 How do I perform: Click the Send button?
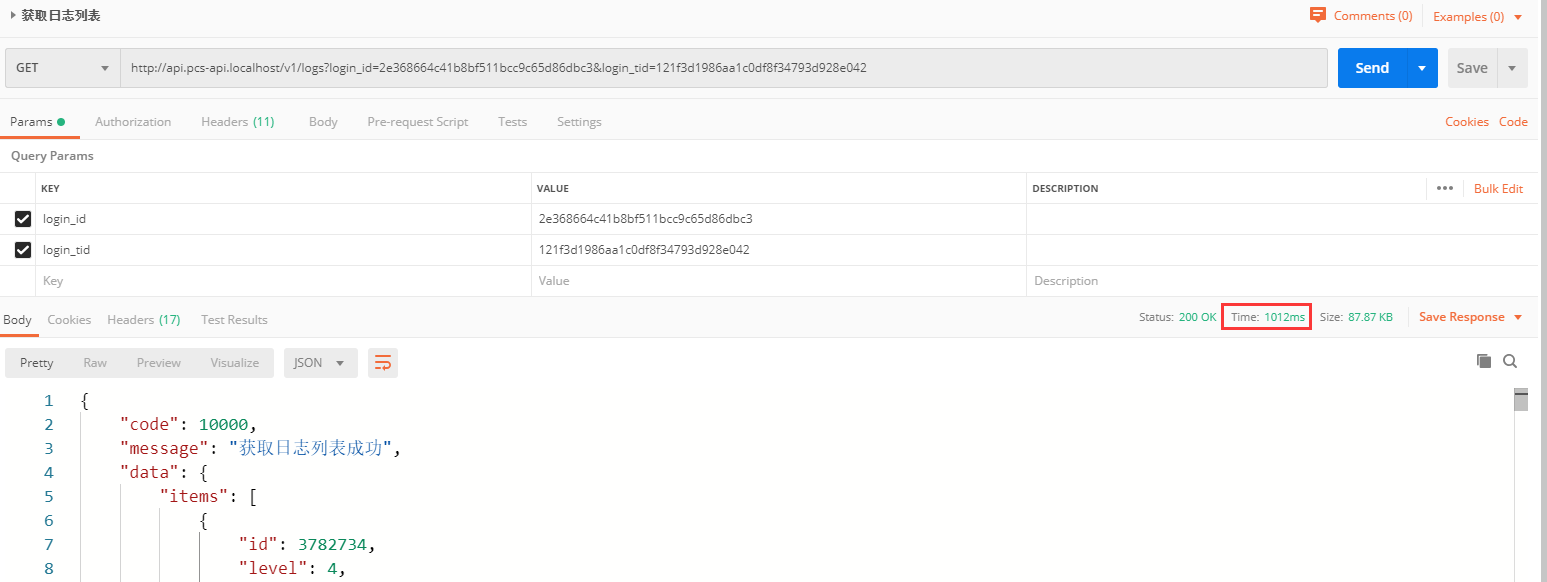tap(1372, 68)
